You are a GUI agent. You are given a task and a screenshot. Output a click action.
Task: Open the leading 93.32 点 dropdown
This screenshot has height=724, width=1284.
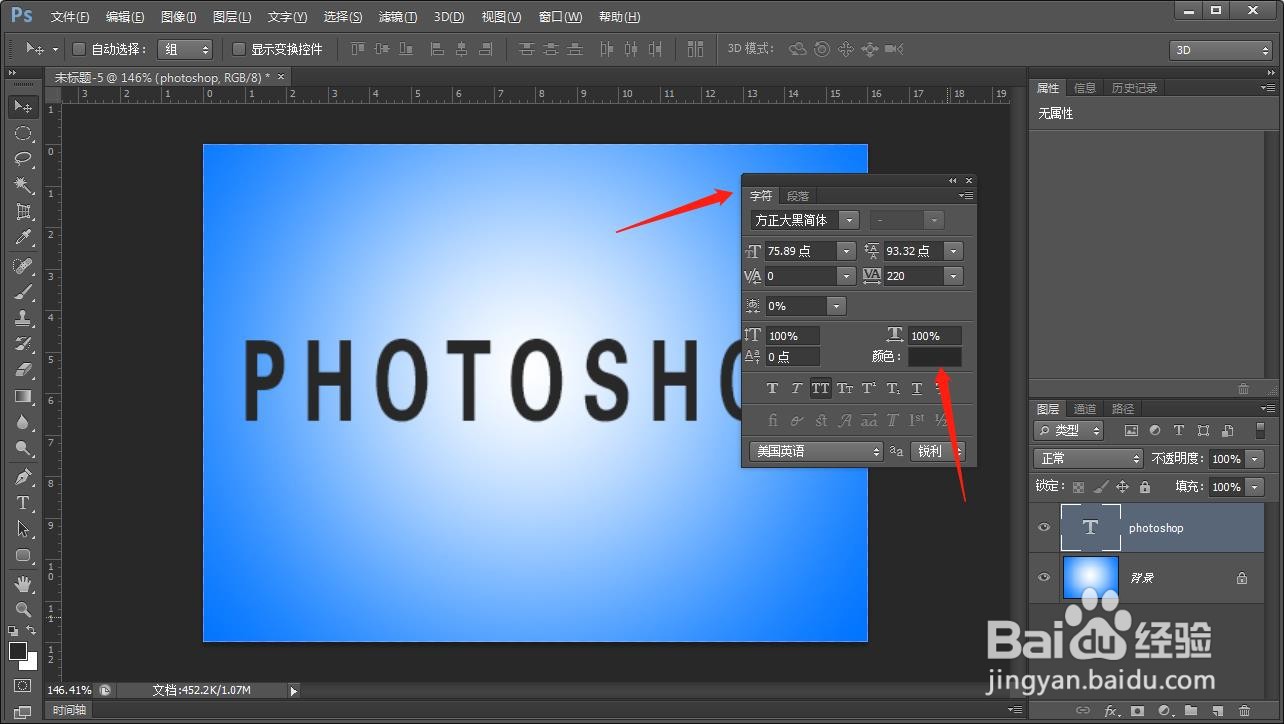[x=954, y=251]
